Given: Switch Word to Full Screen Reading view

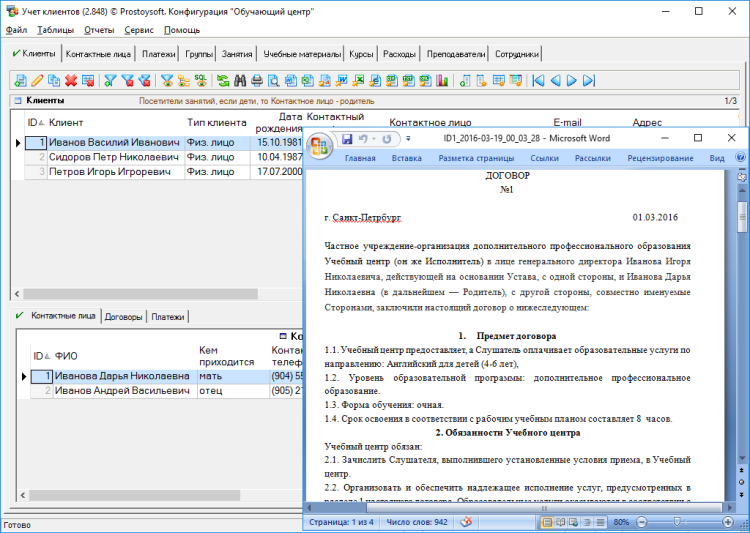Looking at the screenshot, I should click(561, 522).
